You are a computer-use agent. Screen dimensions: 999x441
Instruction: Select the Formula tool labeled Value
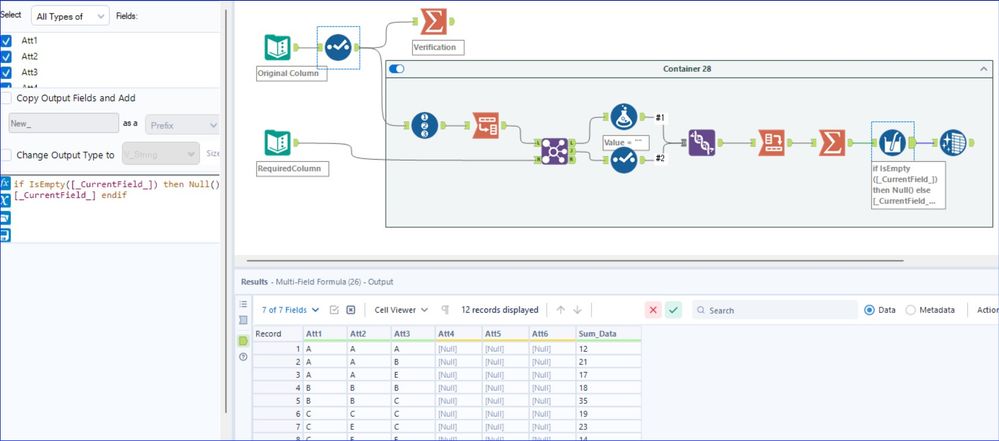click(x=624, y=117)
